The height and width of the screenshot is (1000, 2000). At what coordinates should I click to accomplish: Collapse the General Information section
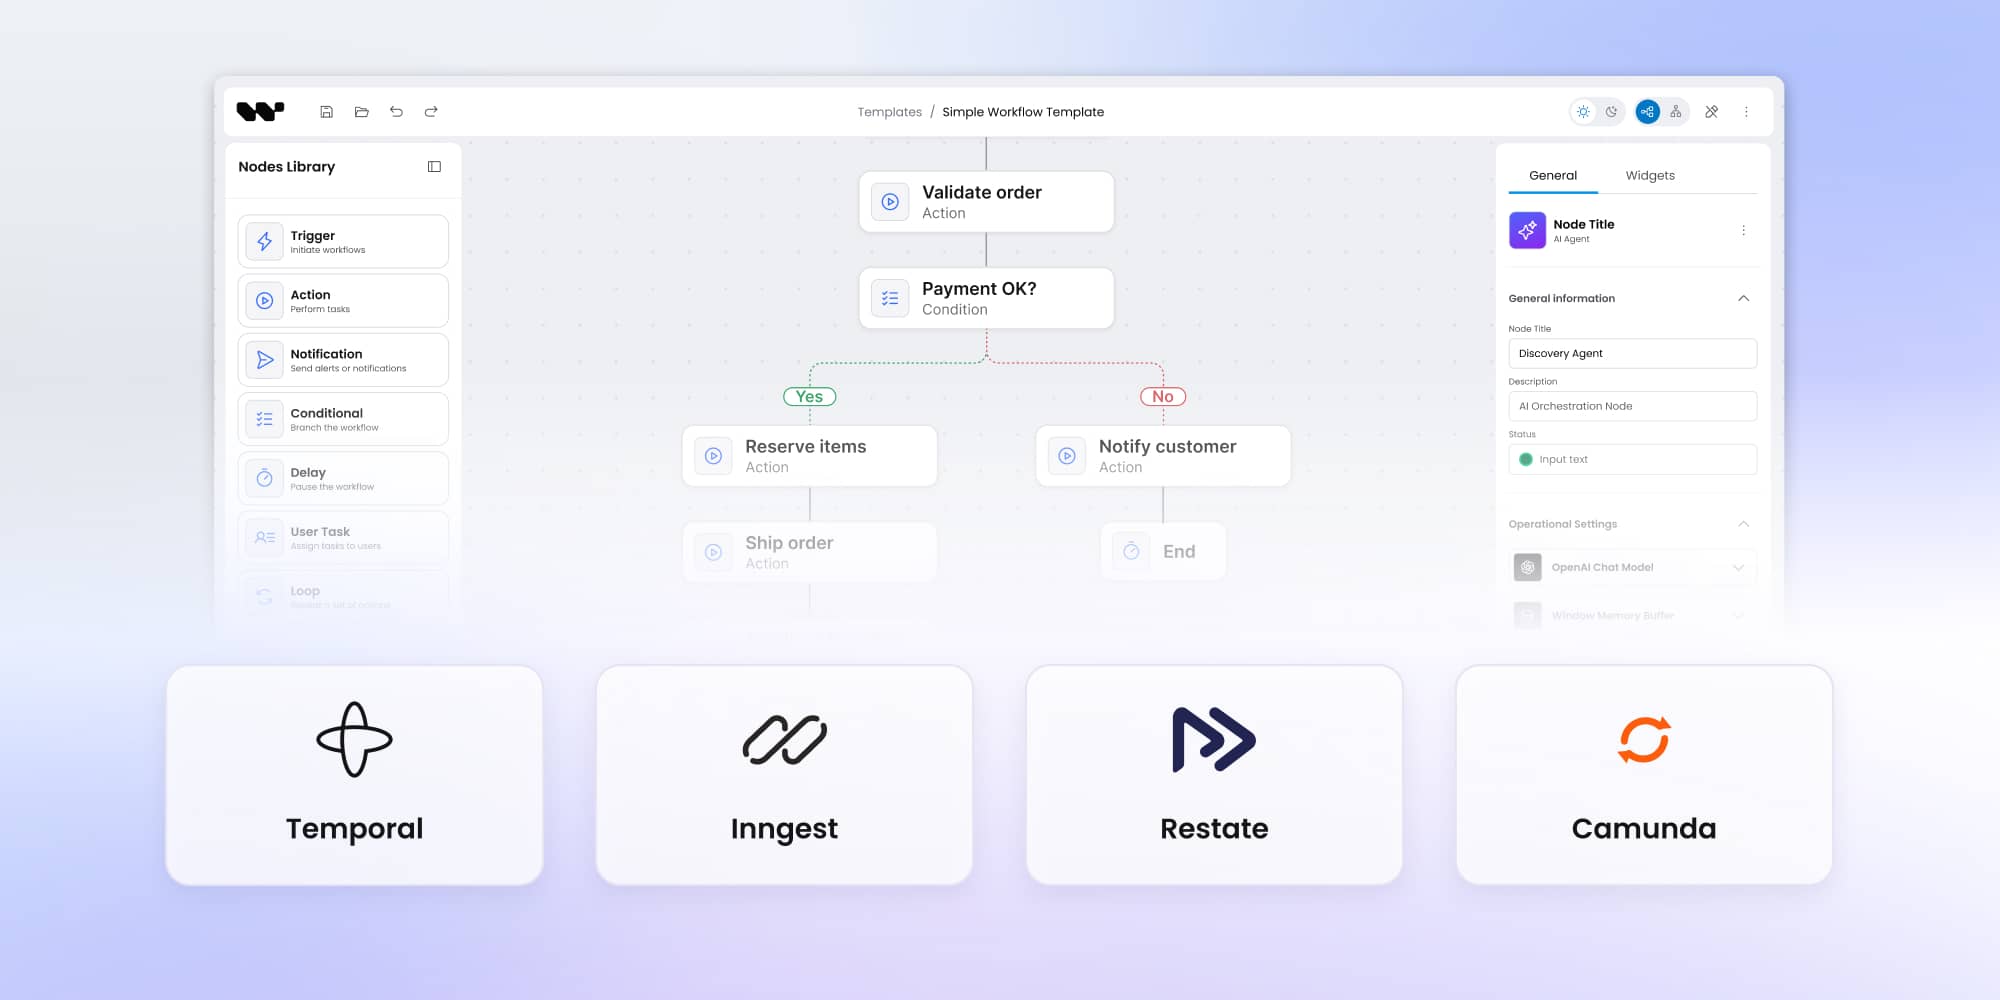coord(1743,298)
